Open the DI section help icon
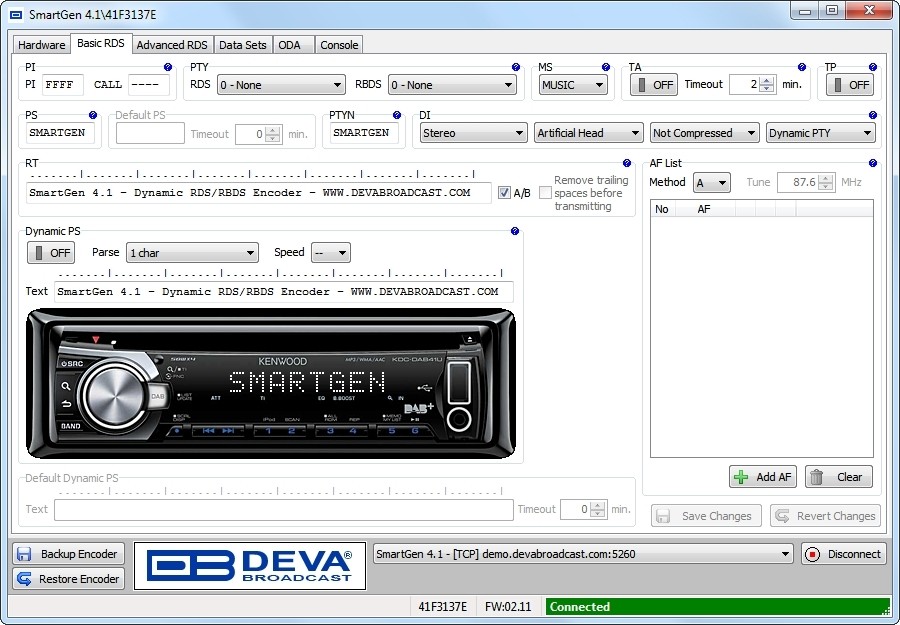Screen dimensions: 900x625 pyautogui.click(x=872, y=115)
